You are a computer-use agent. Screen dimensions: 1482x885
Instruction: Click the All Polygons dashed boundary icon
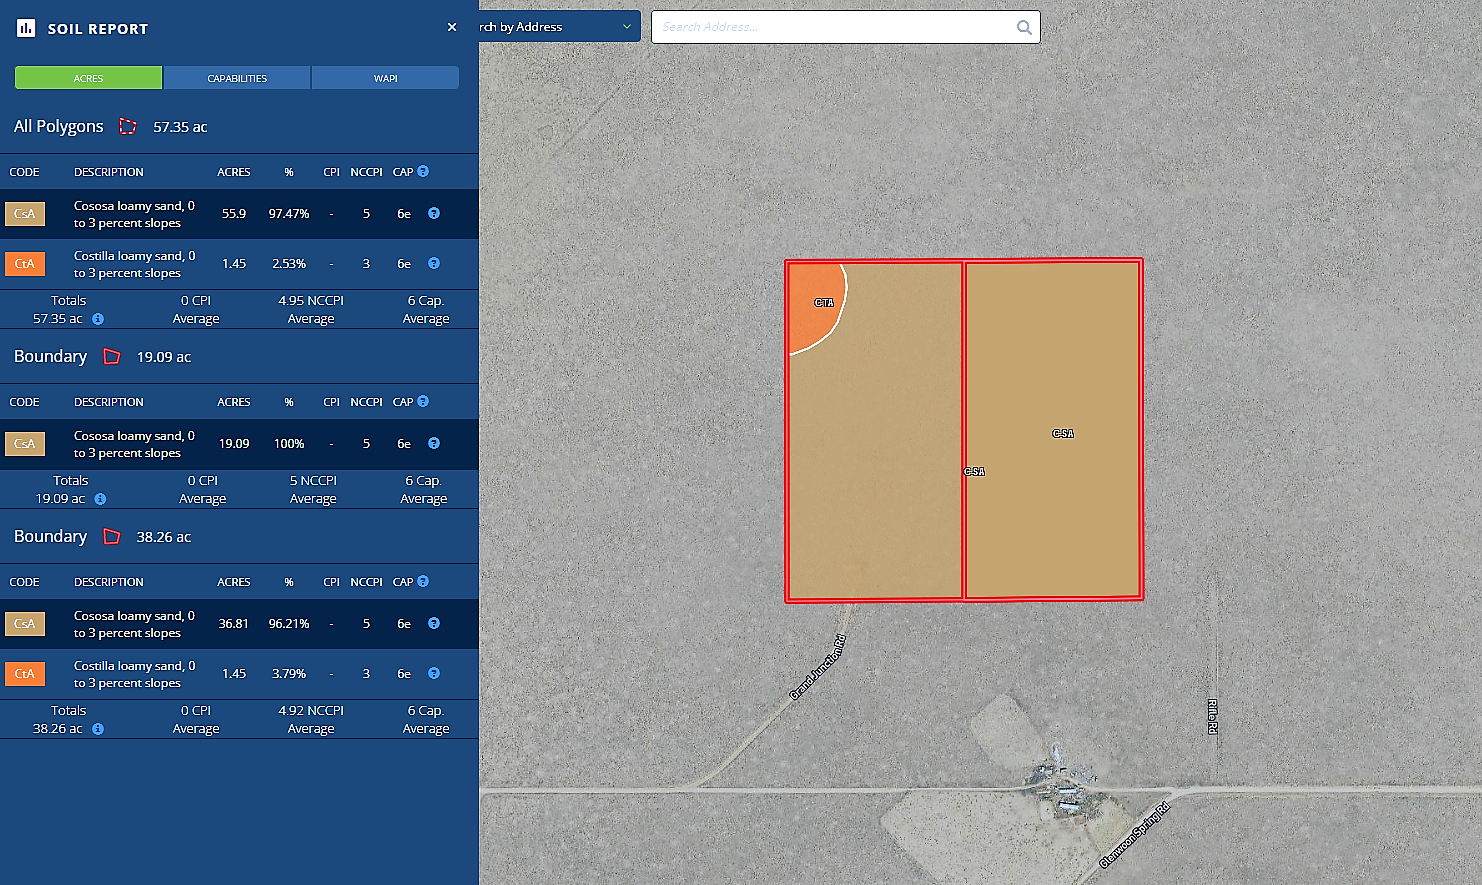point(128,126)
